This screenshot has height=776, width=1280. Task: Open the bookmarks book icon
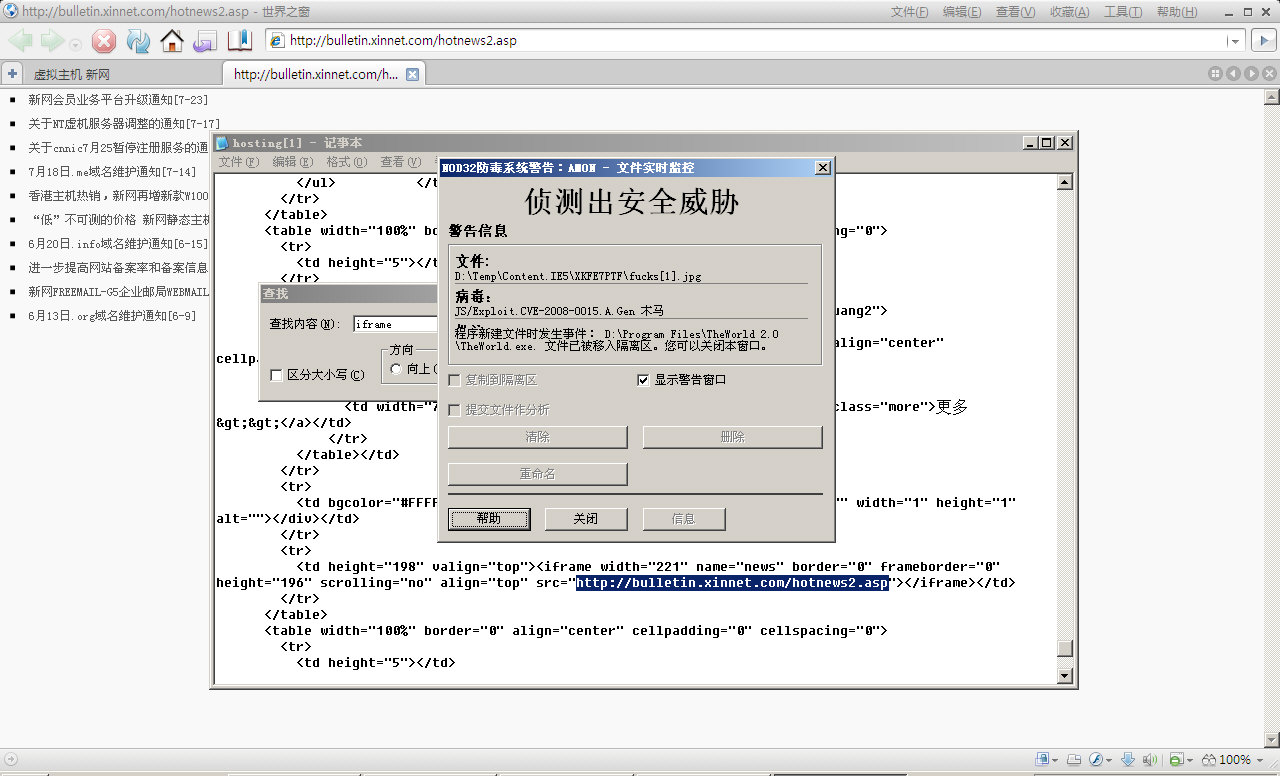tap(240, 41)
